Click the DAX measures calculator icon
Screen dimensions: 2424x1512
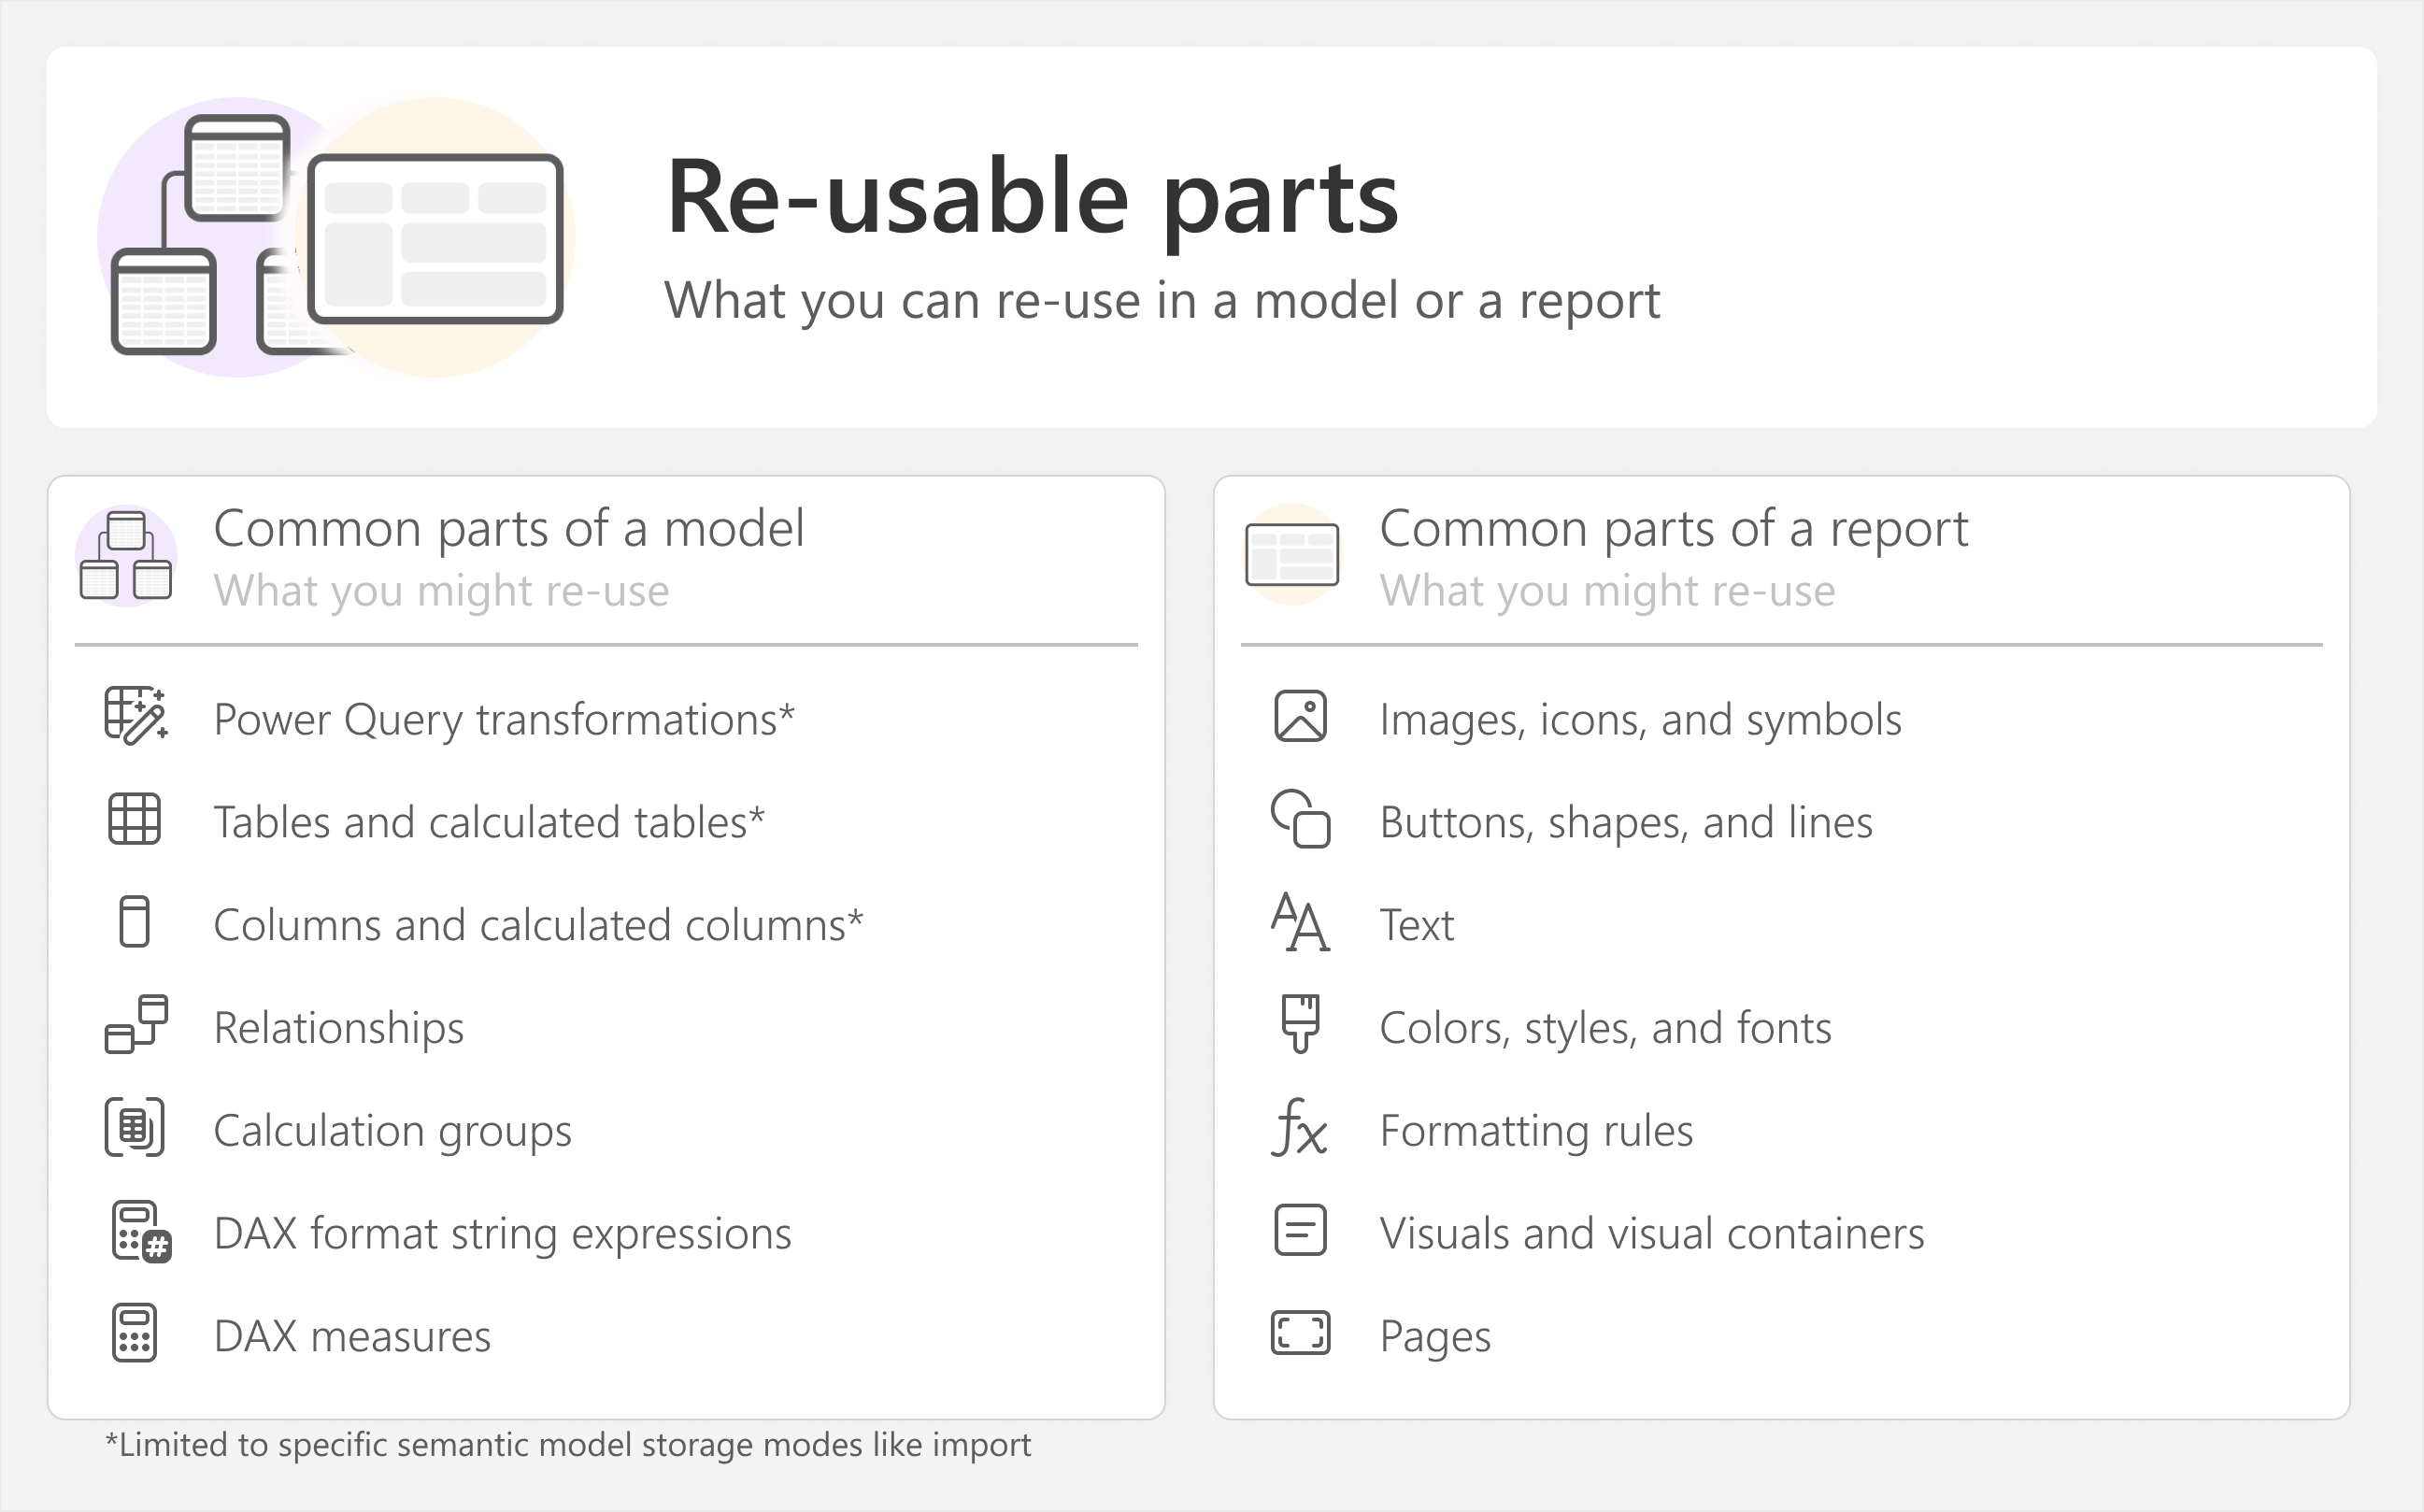(x=134, y=1333)
